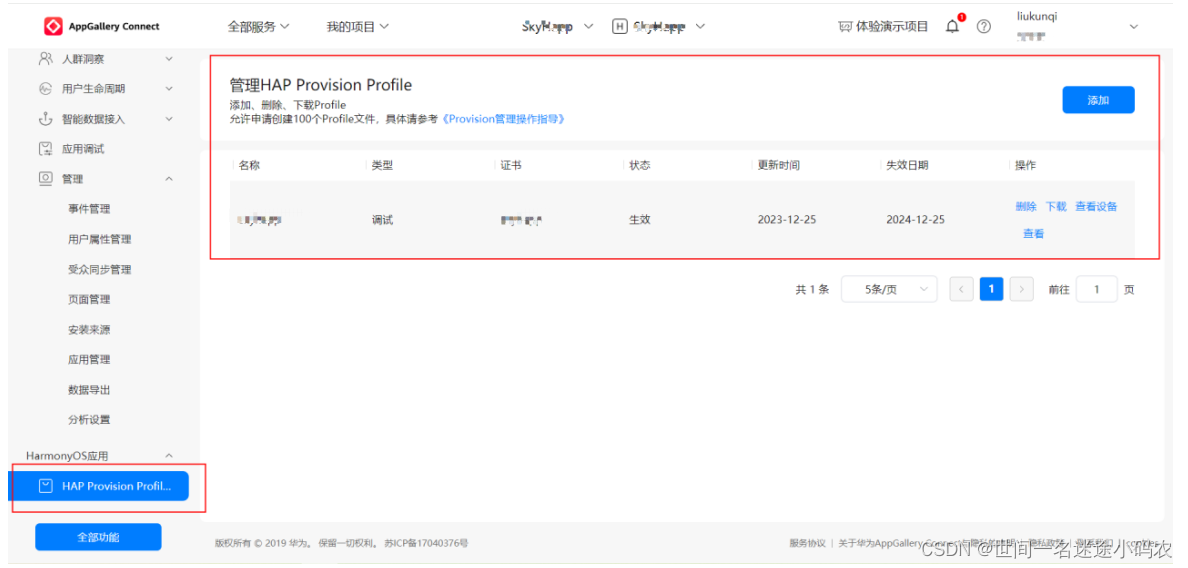
Task: Open the app selector dropdown beside H badge
Action: [700, 27]
